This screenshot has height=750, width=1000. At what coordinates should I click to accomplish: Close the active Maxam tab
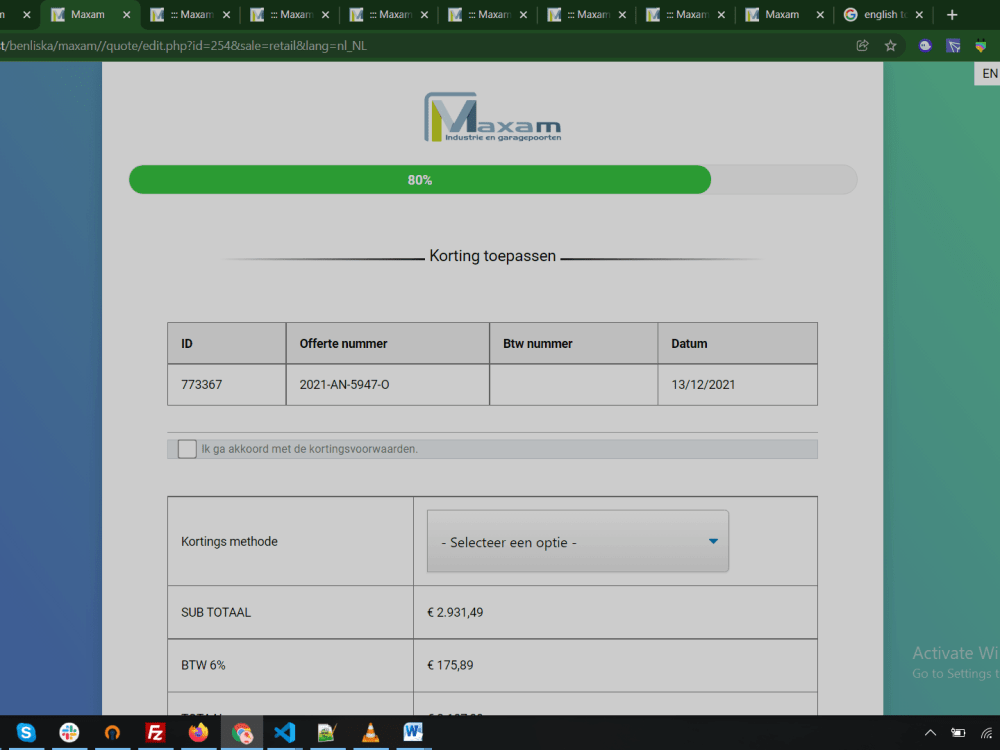126,14
